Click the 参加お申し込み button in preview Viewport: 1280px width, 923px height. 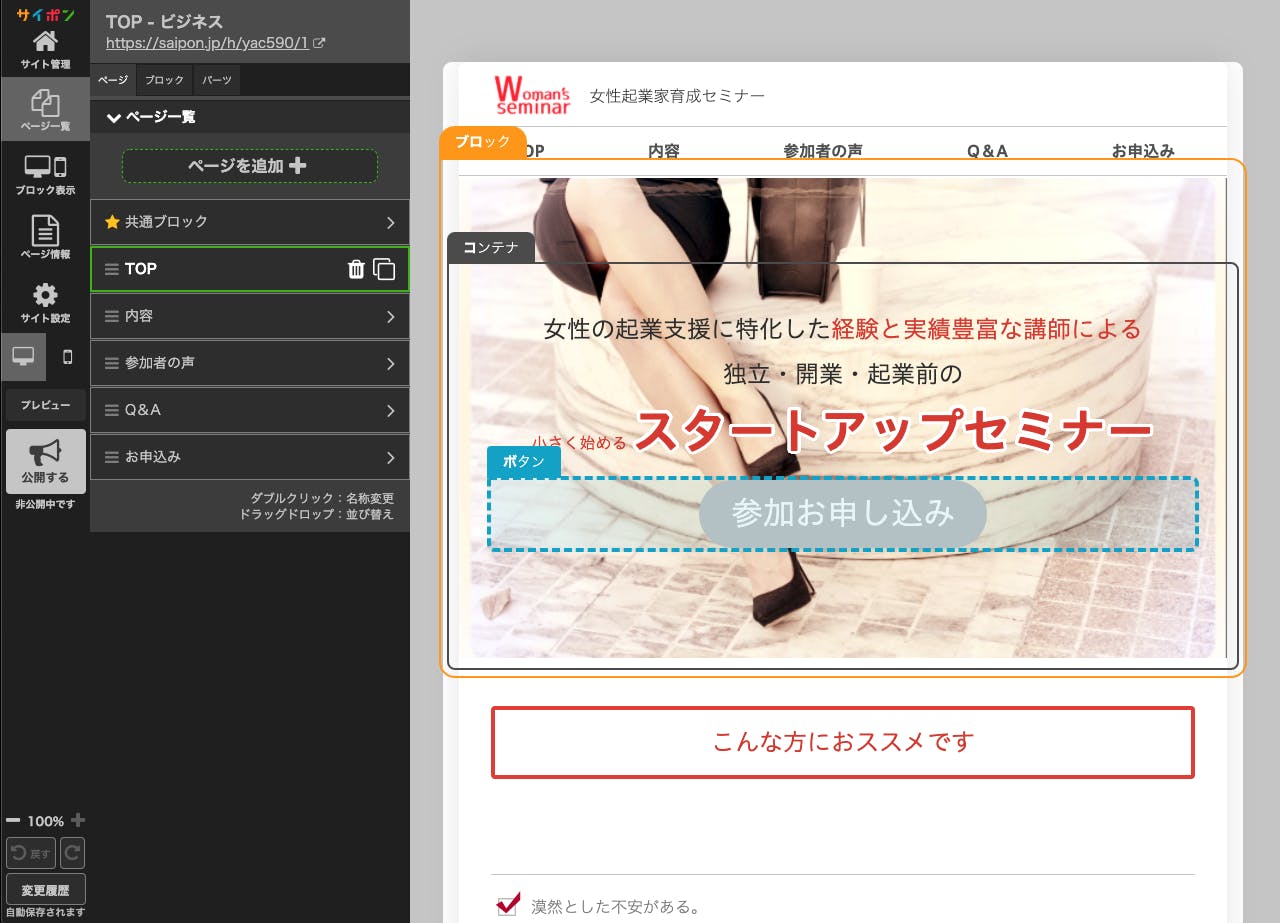tap(842, 514)
